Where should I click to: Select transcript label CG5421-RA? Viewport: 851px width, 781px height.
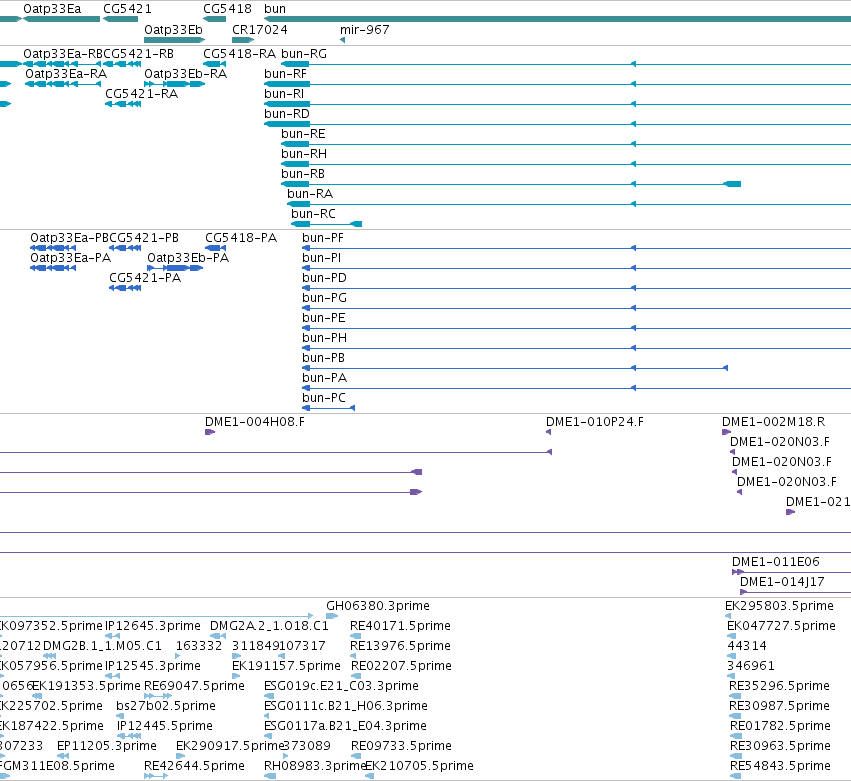pyautogui.click(x=142, y=94)
